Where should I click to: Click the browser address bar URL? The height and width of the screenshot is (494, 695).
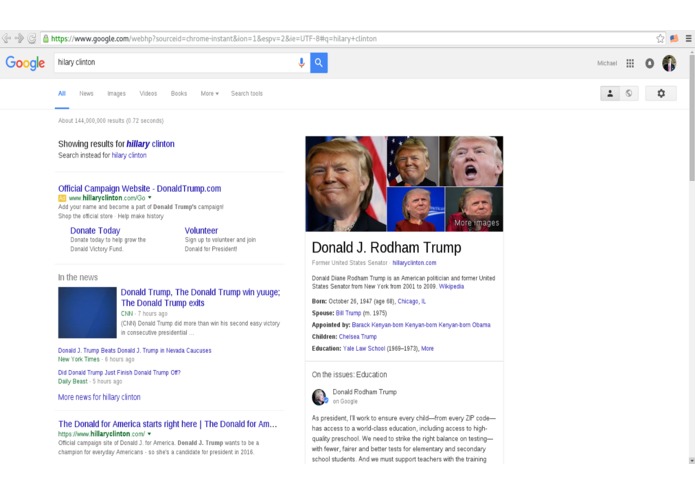click(214, 39)
